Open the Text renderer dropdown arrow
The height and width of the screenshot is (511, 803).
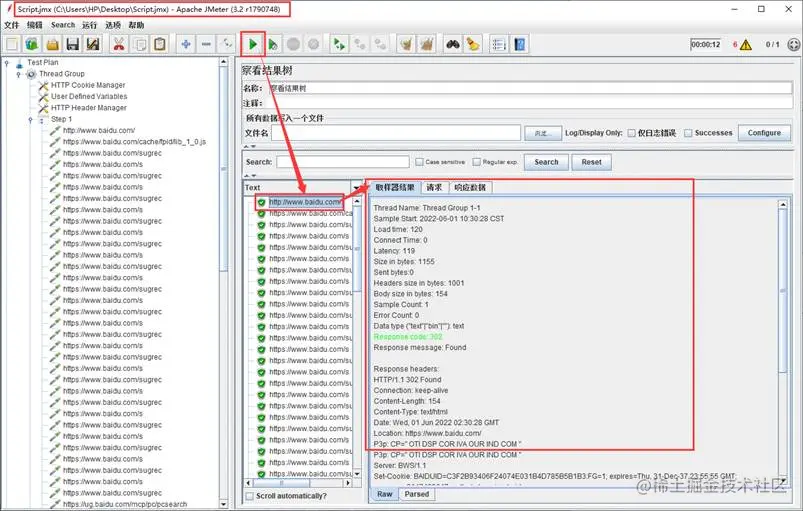357,188
